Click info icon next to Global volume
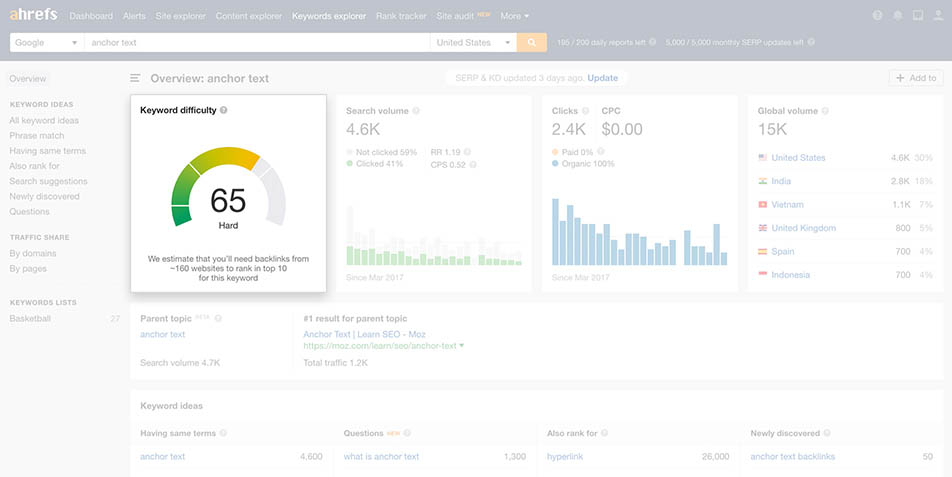 point(825,111)
